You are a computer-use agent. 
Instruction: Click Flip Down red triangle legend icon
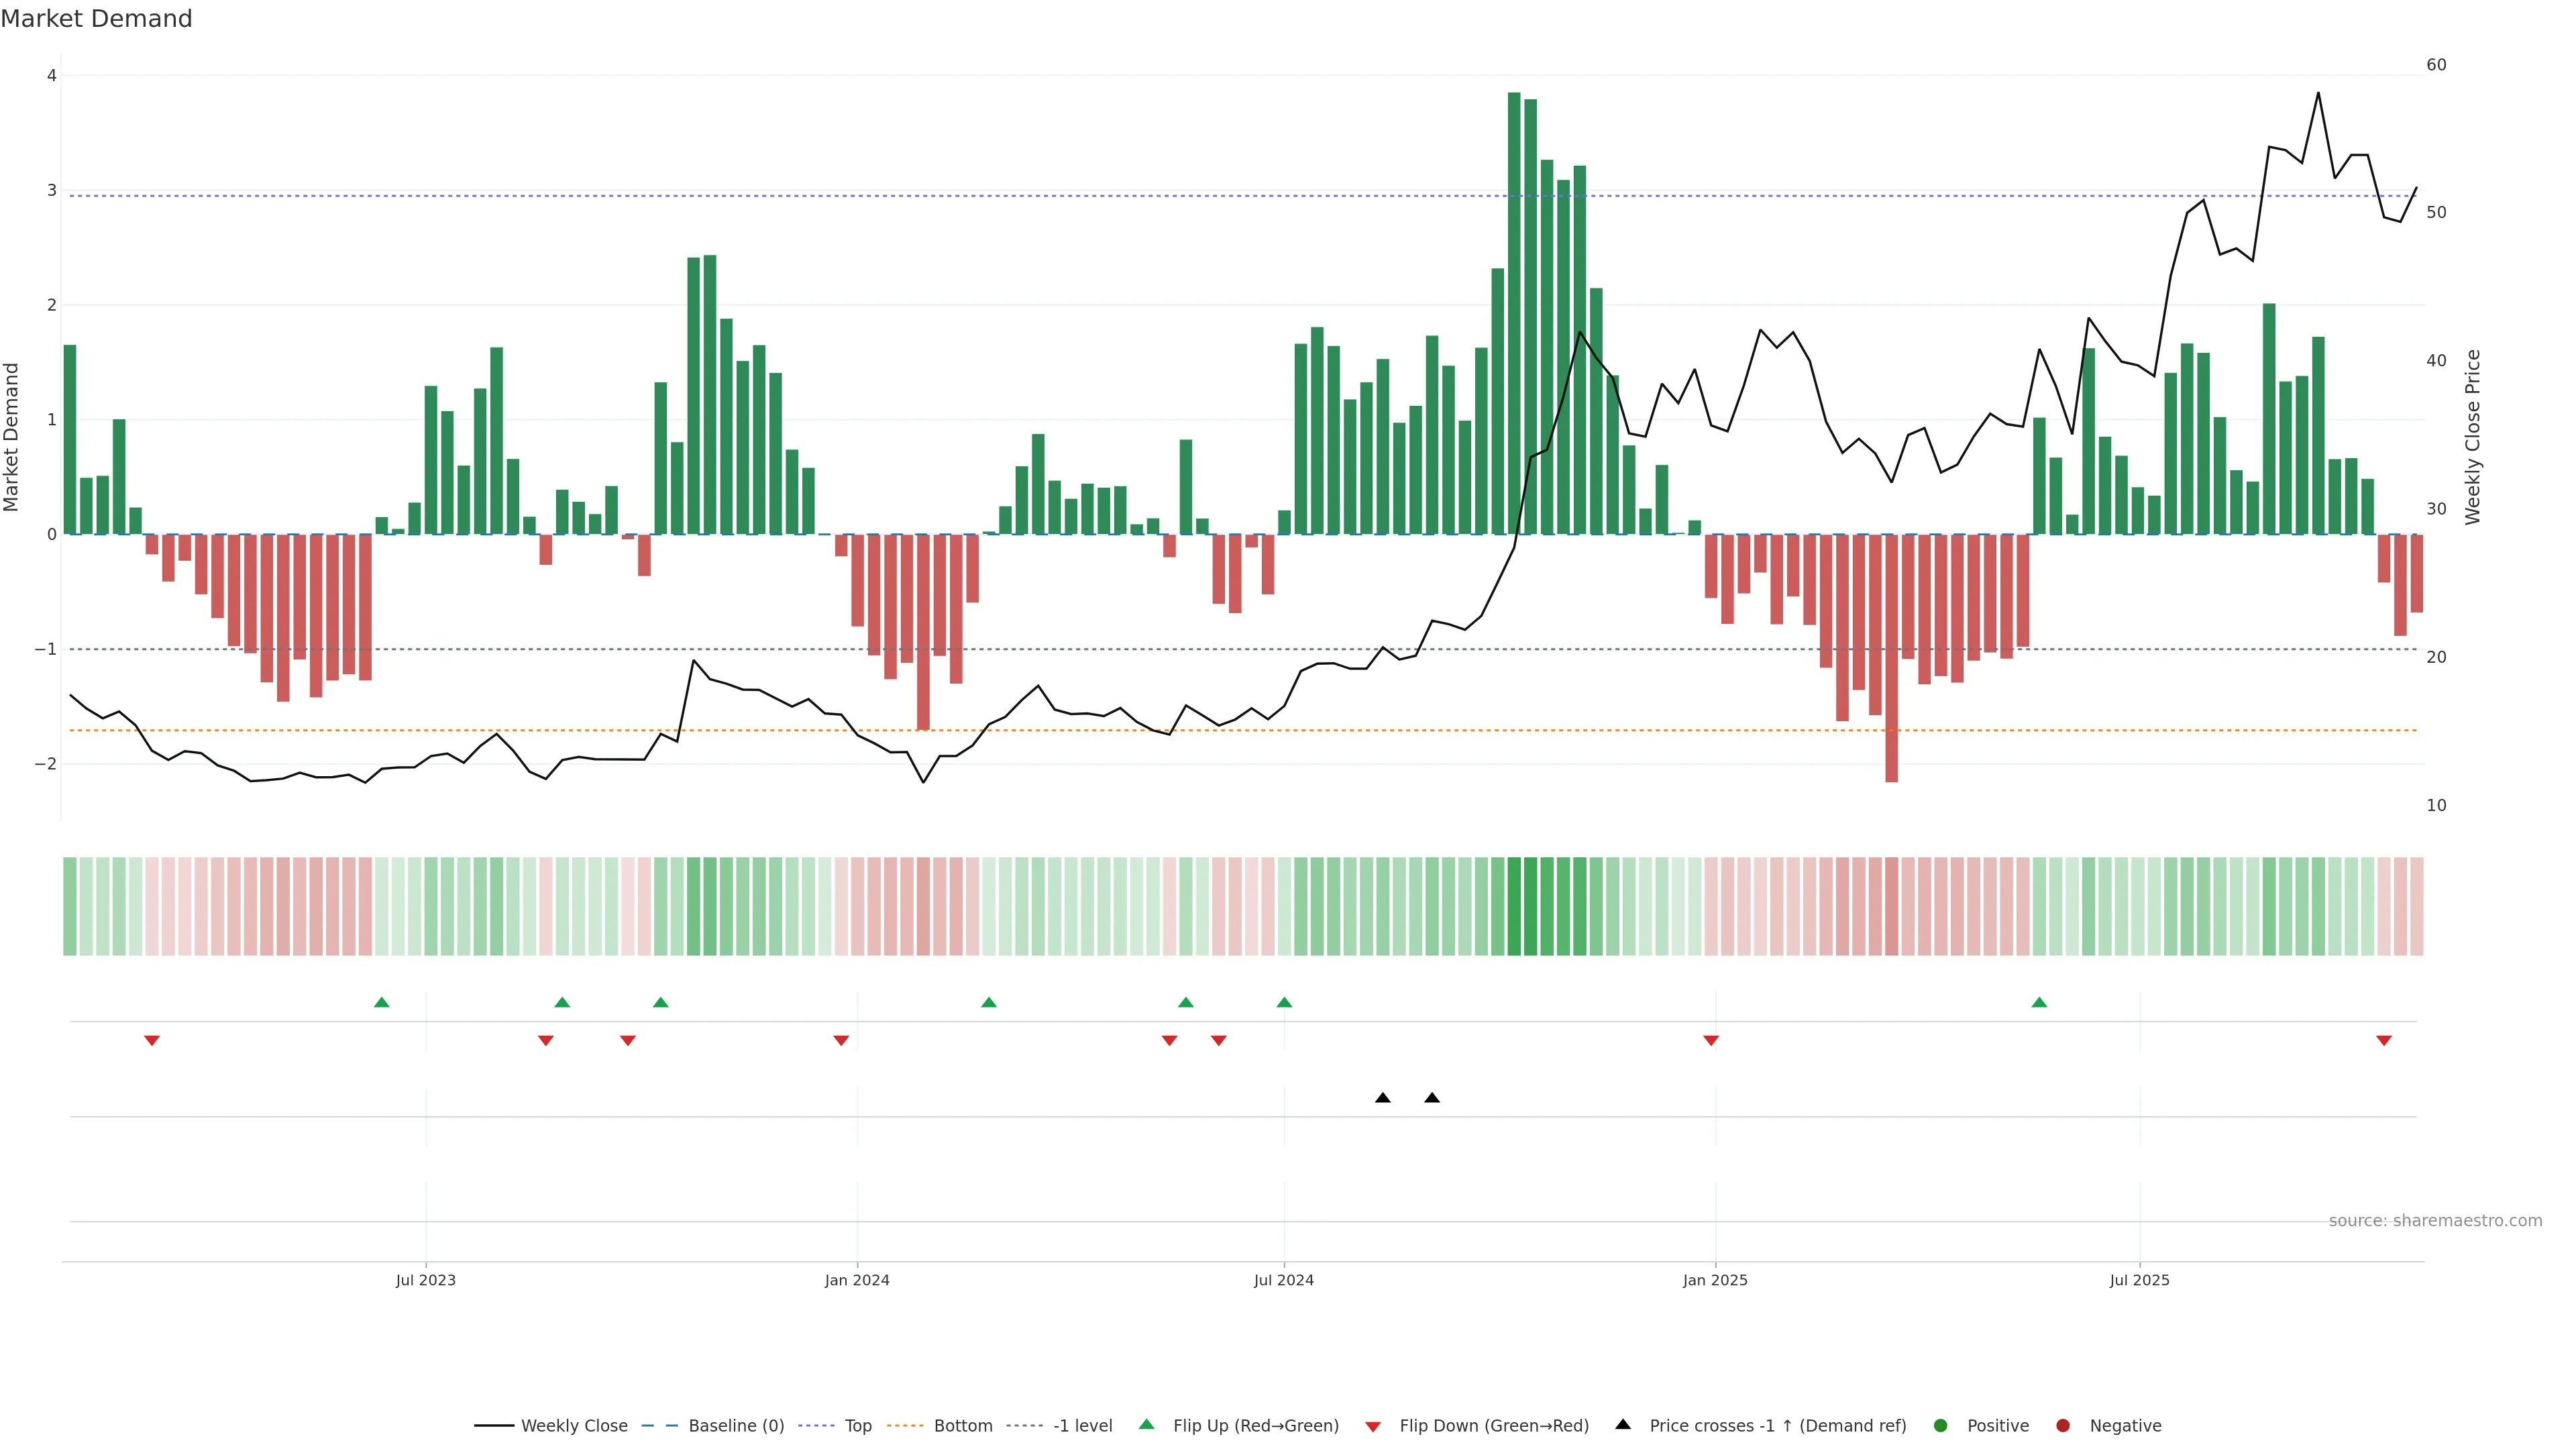1373,1427
